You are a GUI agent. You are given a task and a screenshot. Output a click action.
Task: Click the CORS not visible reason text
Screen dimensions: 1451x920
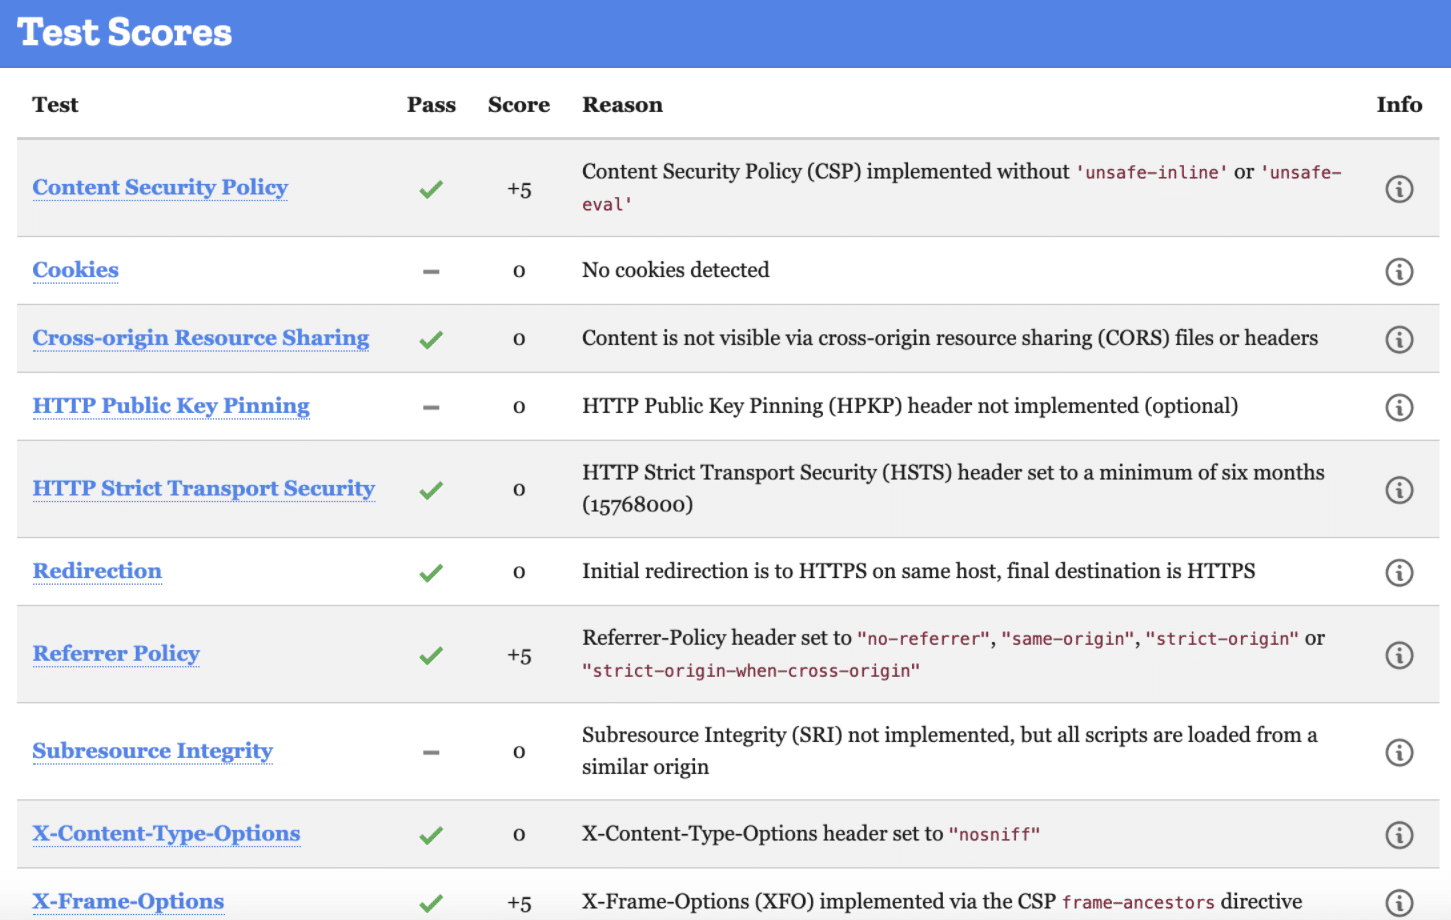[x=950, y=338]
